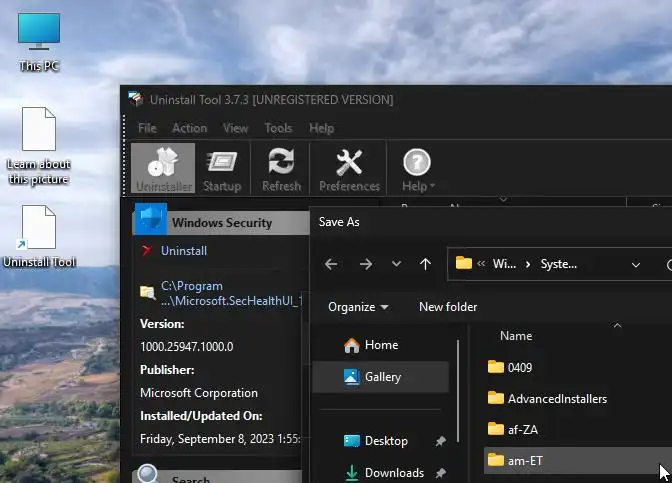Create a New folder

pyautogui.click(x=448, y=307)
